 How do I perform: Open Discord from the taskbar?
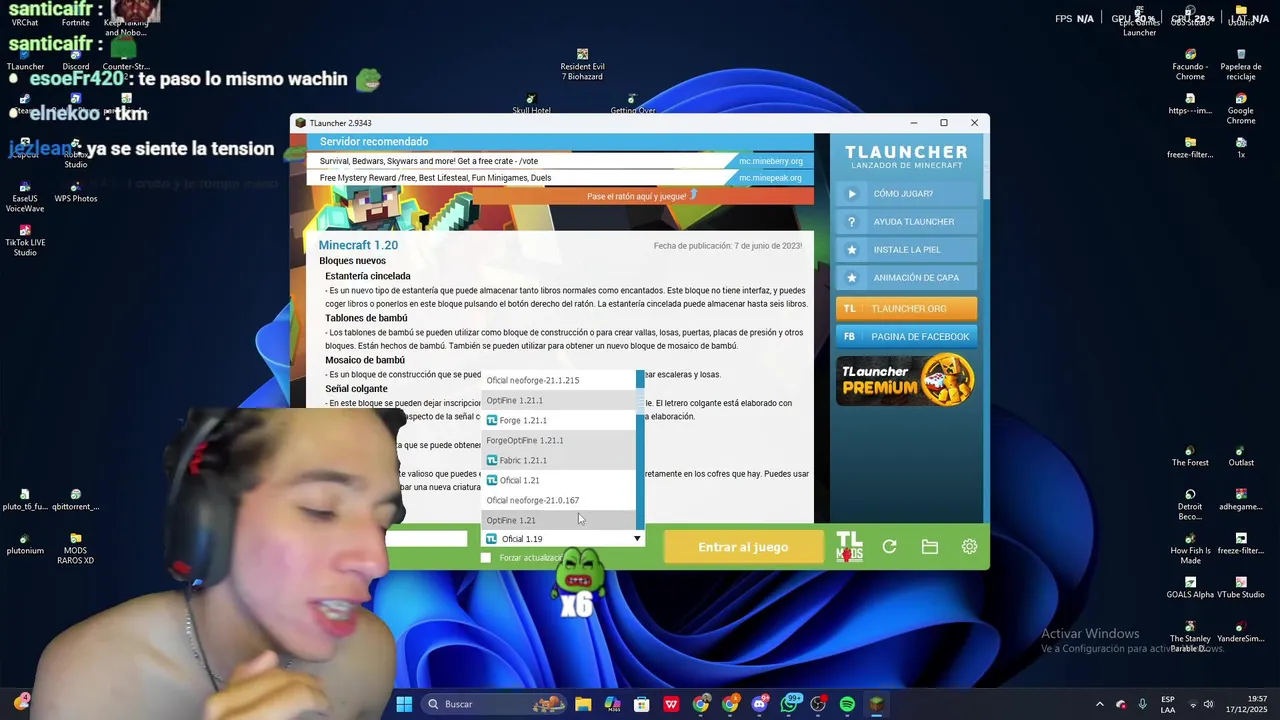pos(759,704)
